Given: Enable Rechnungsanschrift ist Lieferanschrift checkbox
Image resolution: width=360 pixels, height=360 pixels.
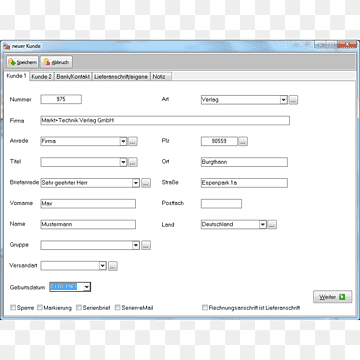Looking at the screenshot, I should [x=205, y=308].
